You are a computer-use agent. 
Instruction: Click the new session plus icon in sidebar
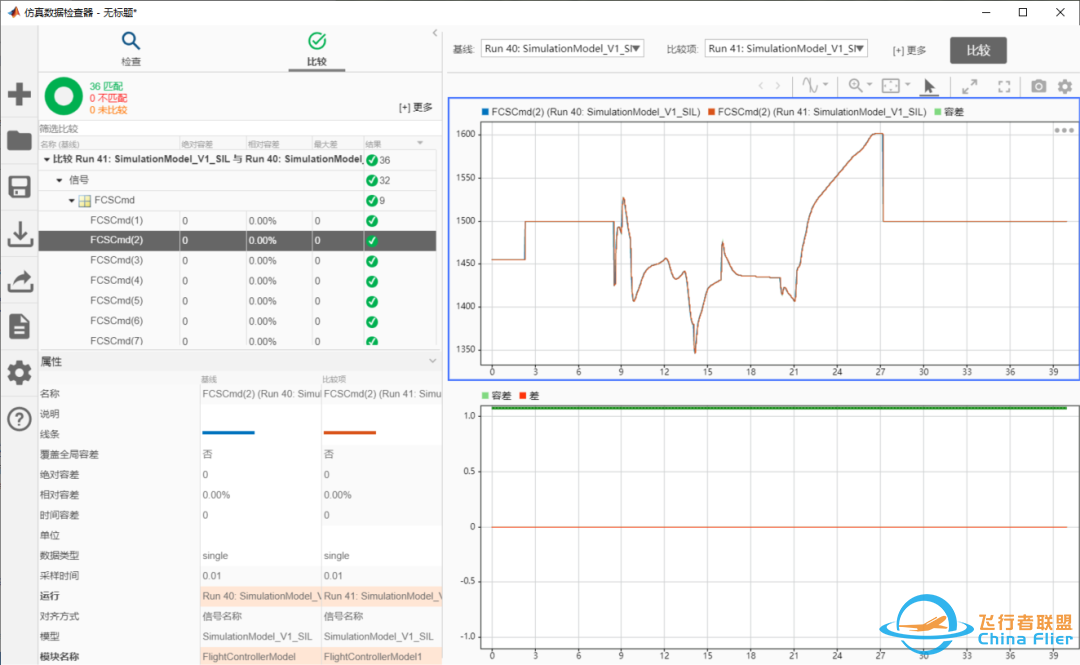pyautogui.click(x=19, y=94)
